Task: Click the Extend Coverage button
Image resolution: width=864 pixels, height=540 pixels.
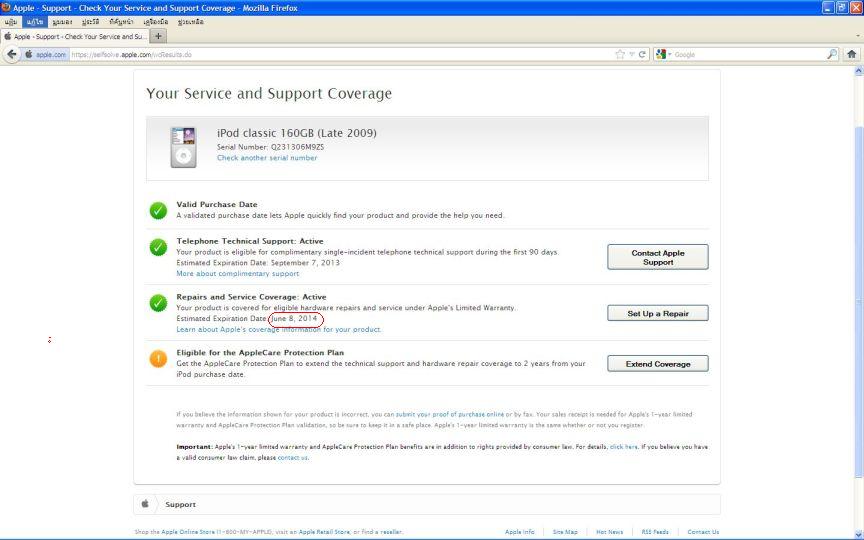Action: coord(657,364)
